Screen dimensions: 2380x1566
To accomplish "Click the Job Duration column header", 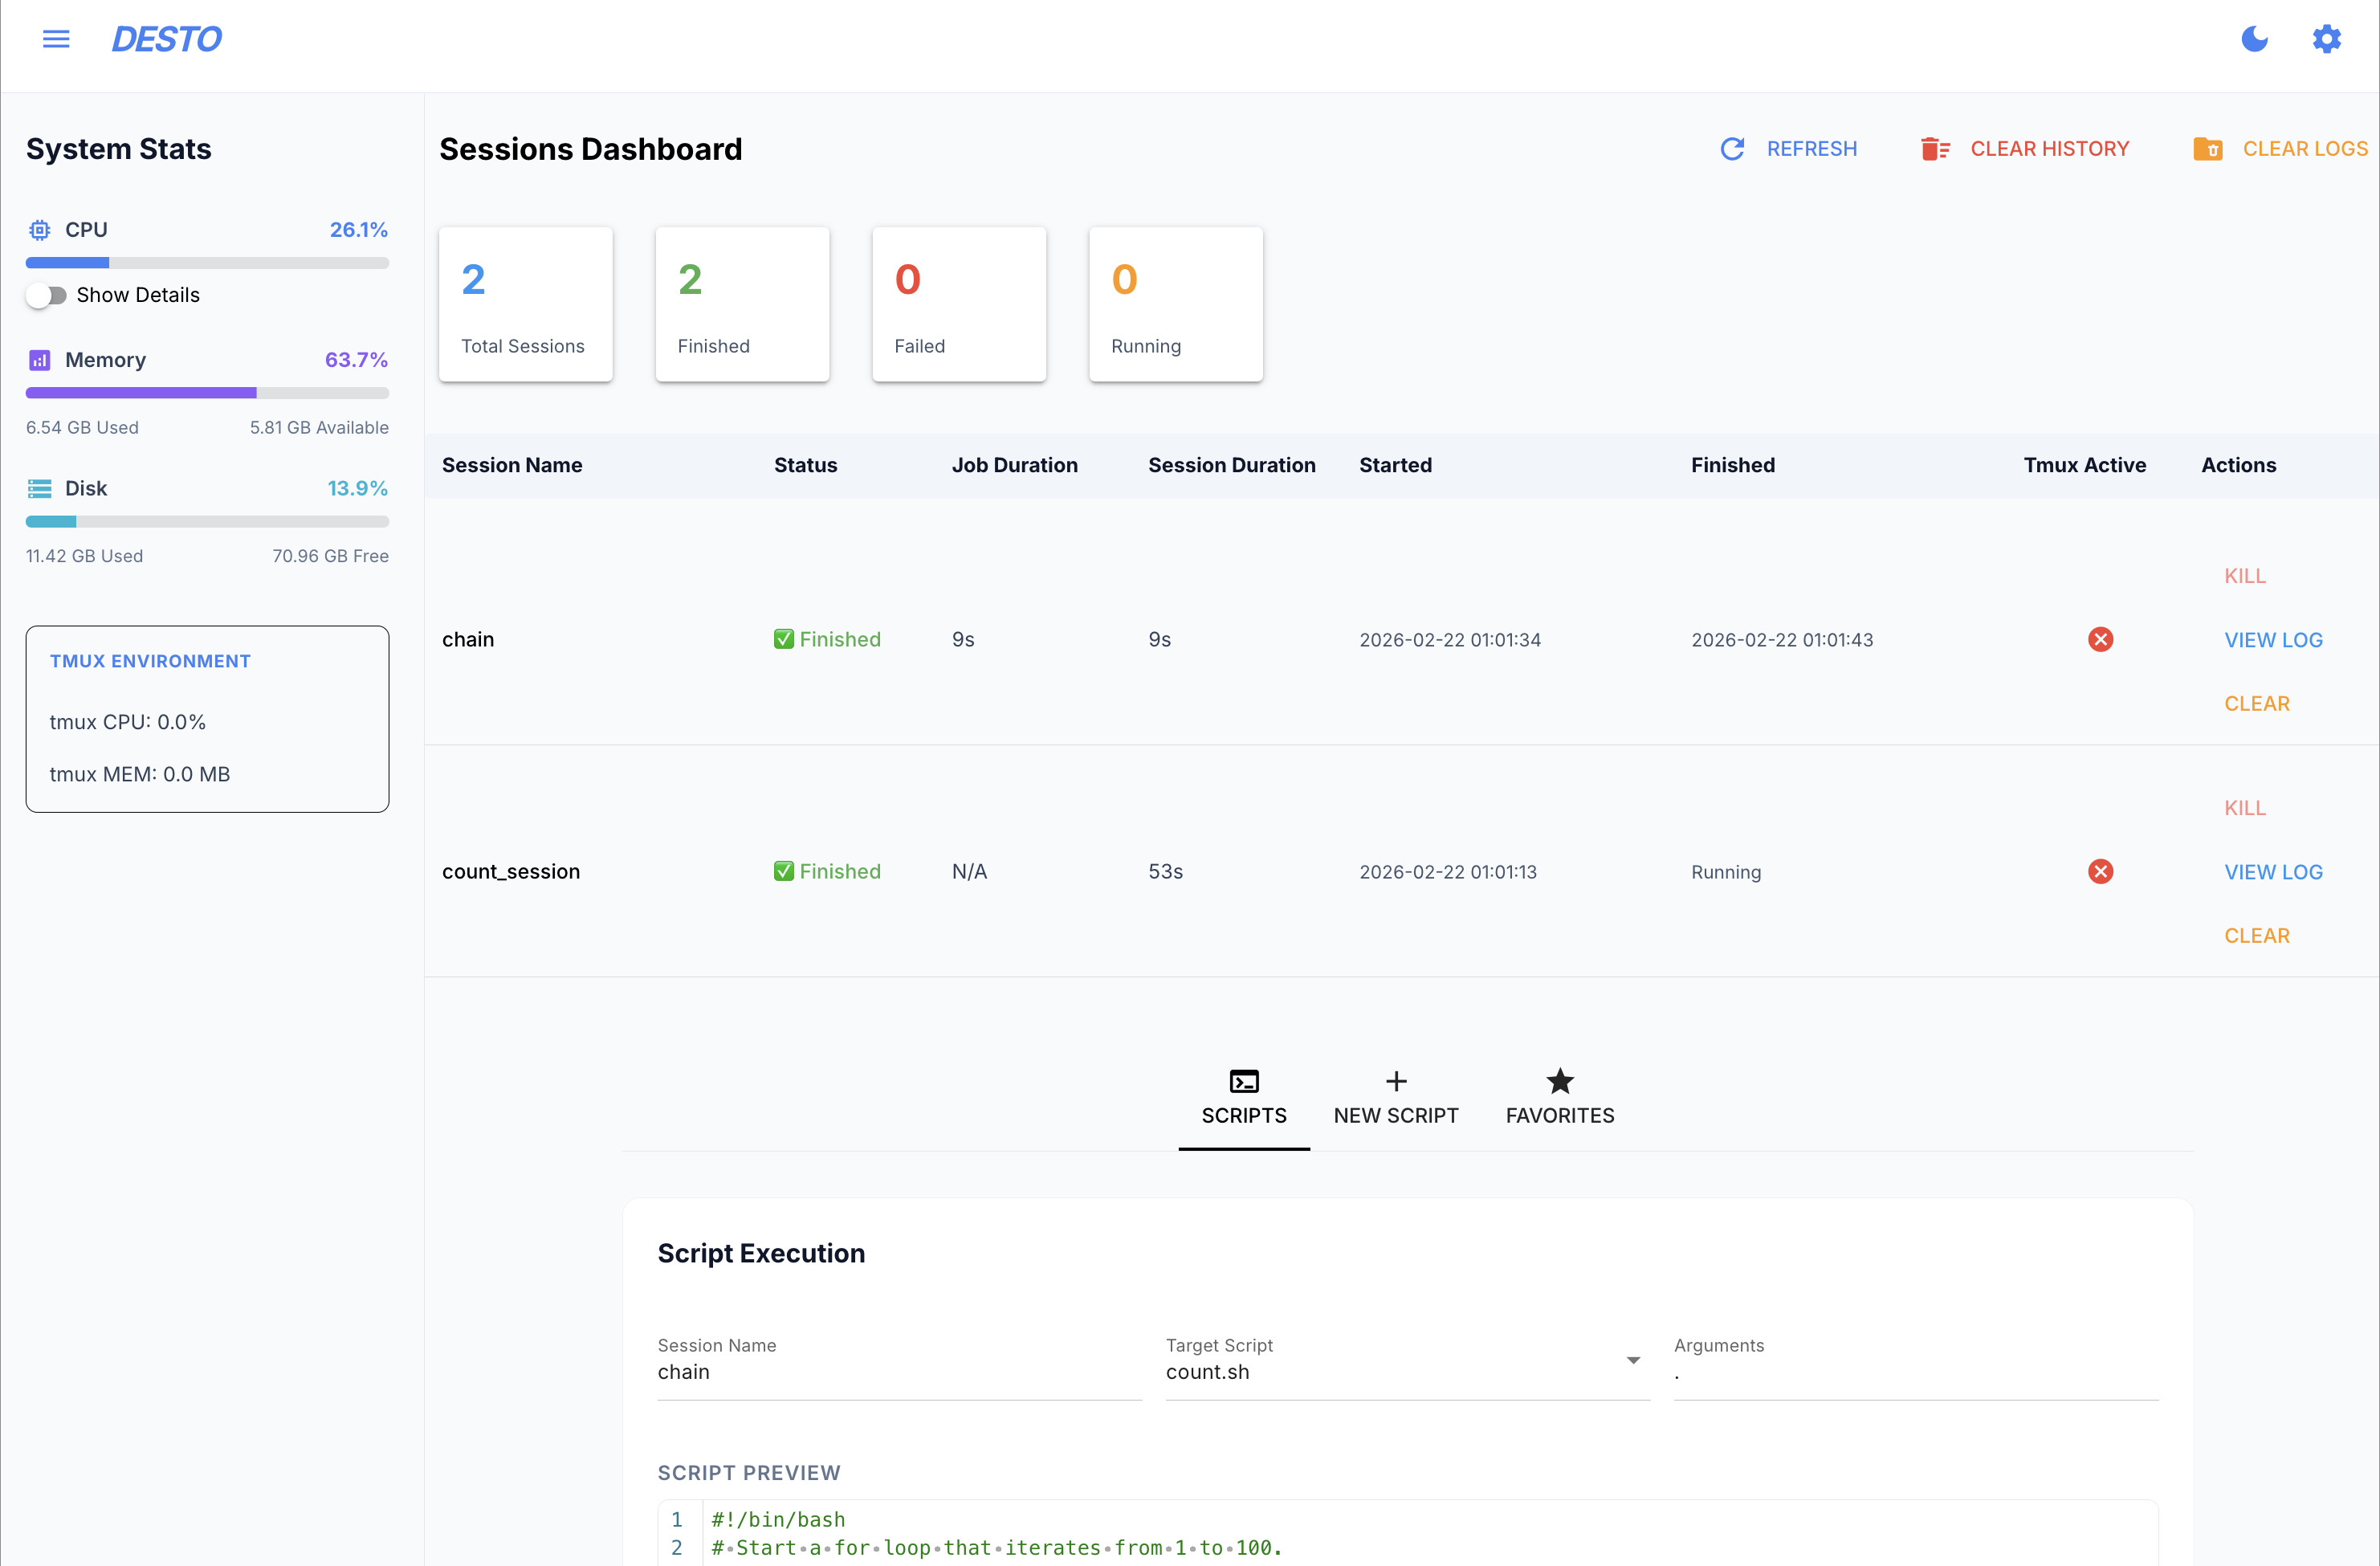I will click(x=1014, y=465).
